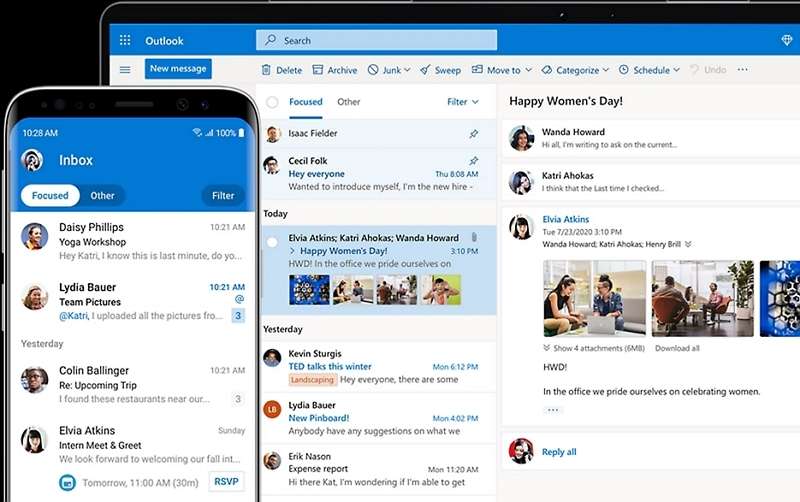Click the 3 count badge on Lydia Bauer phone message
Screen dimensions: 800x502
238,316
